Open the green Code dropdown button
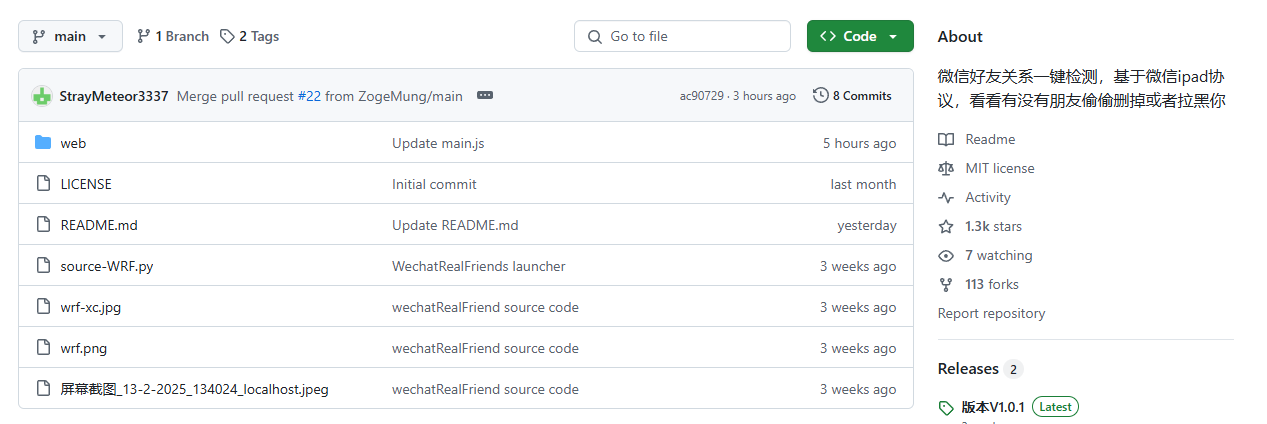The image size is (1267, 424). (860, 36)
